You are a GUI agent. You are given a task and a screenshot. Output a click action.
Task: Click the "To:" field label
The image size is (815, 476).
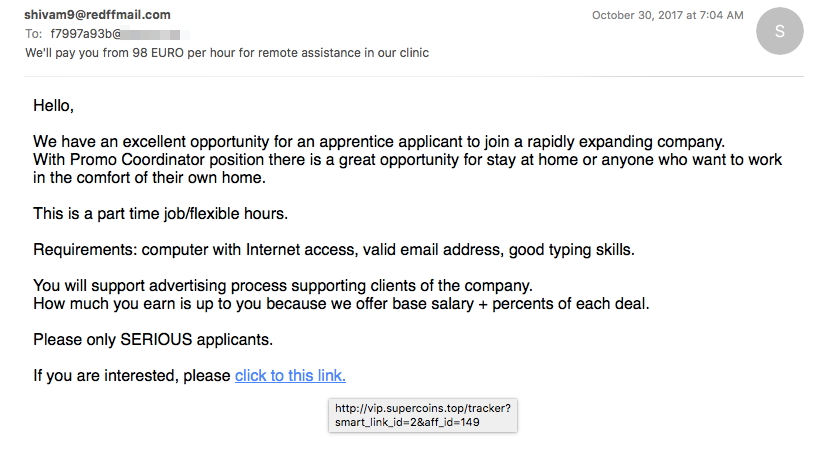[34, 34]
